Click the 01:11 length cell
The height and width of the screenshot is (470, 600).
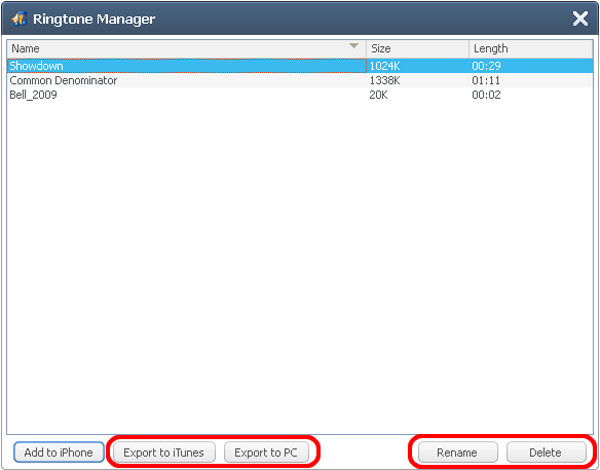tap(486, 81)
